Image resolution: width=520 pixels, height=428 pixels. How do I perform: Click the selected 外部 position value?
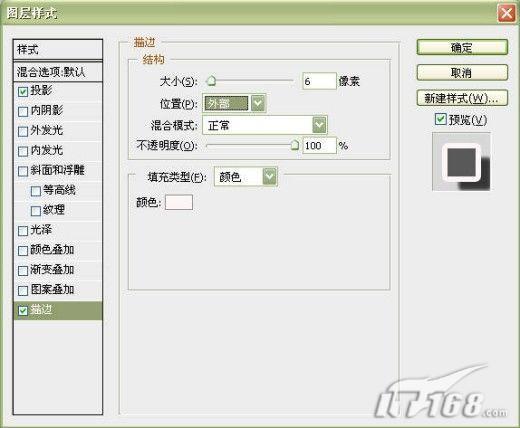click(x=226, y=103)
